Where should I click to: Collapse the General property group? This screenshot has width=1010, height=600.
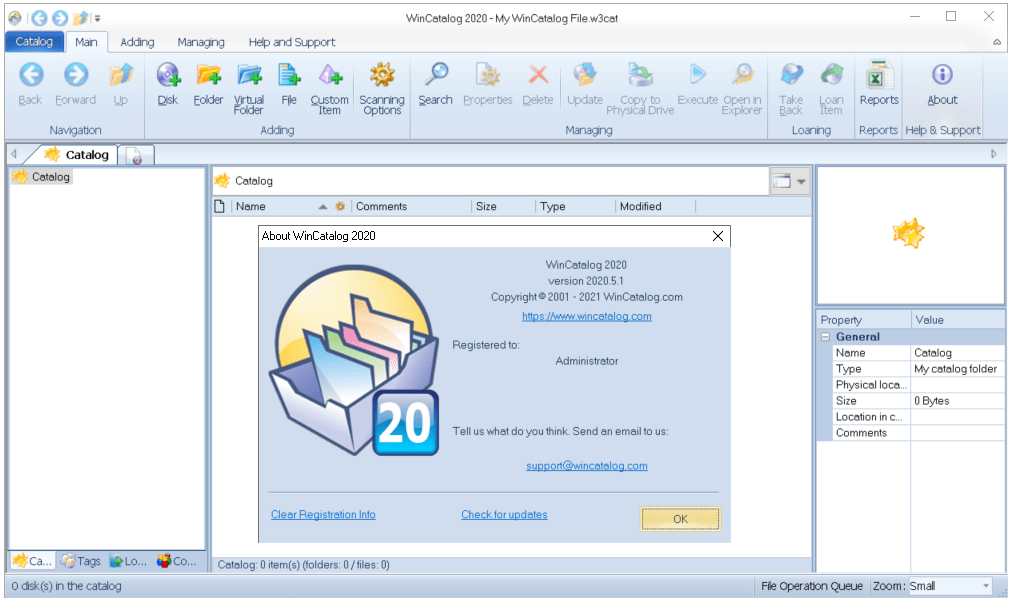[x=825, y=336]
